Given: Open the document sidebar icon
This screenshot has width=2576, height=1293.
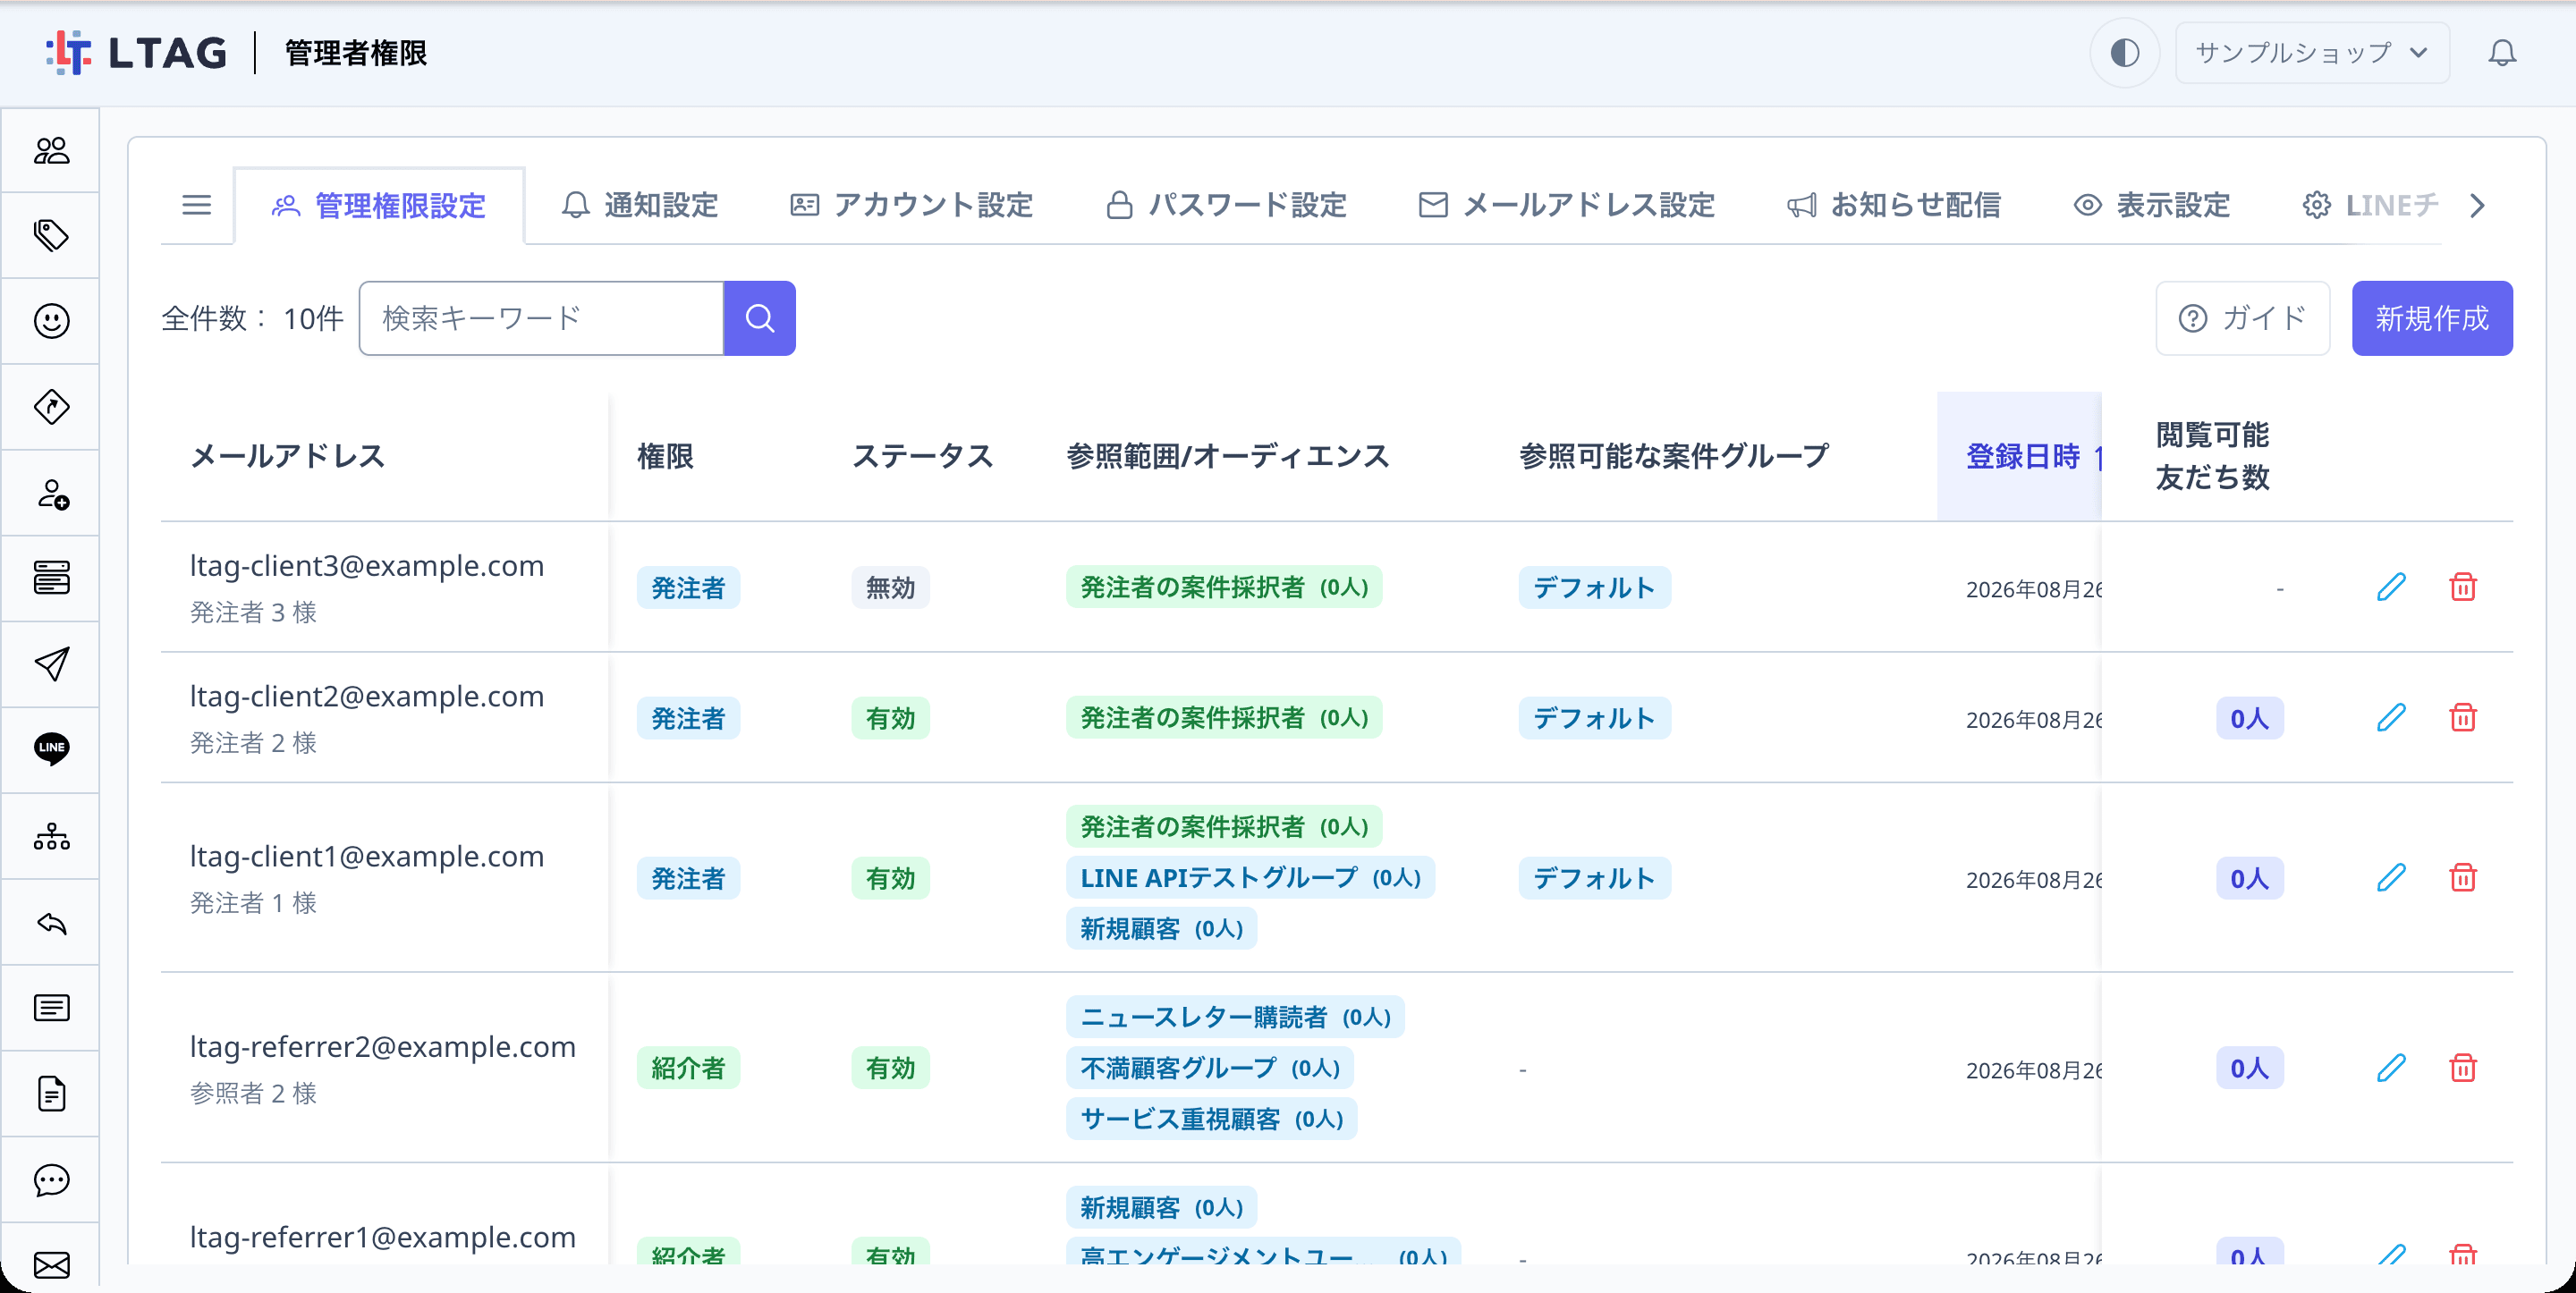Looking at the screenshot, I should point(51,1094).
